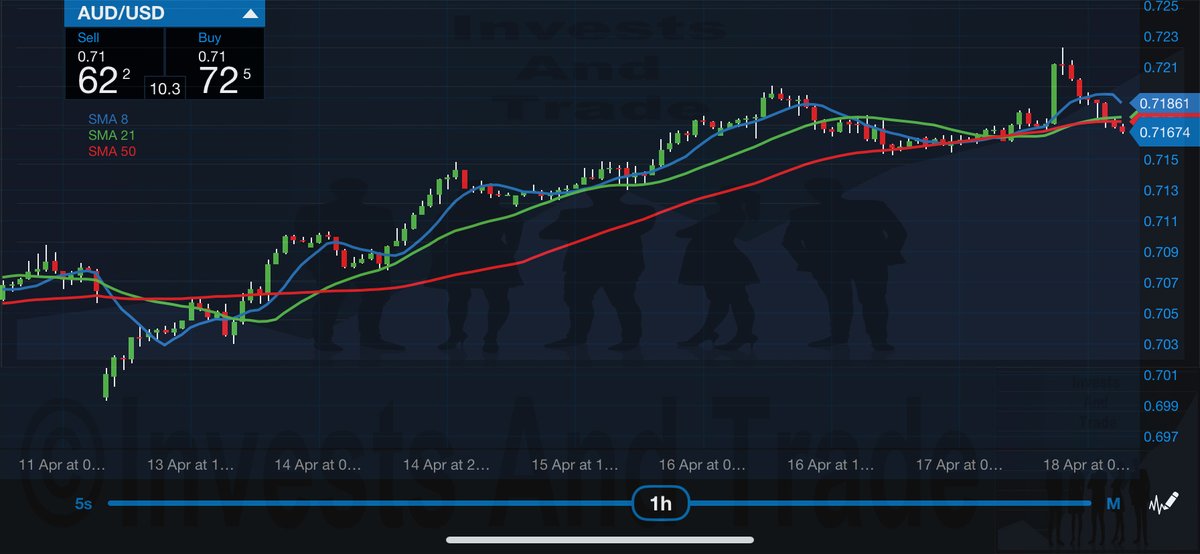The width and height of the screenshot is (1200, 554).
Task: Jump to 5s timeframe label
Action: [x=83, y=504]
